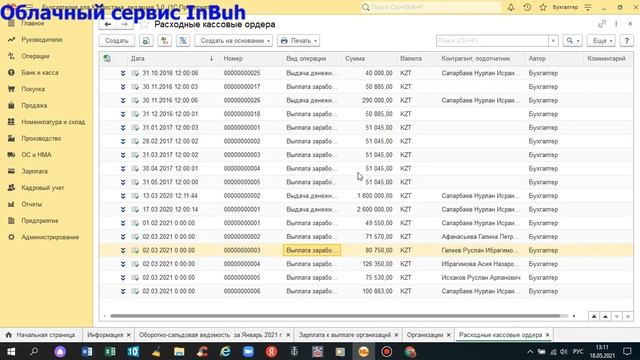This screenshot has height=360, width=640.
Task: Open the Еще dropdown menu
Action: tap(601, 41)
